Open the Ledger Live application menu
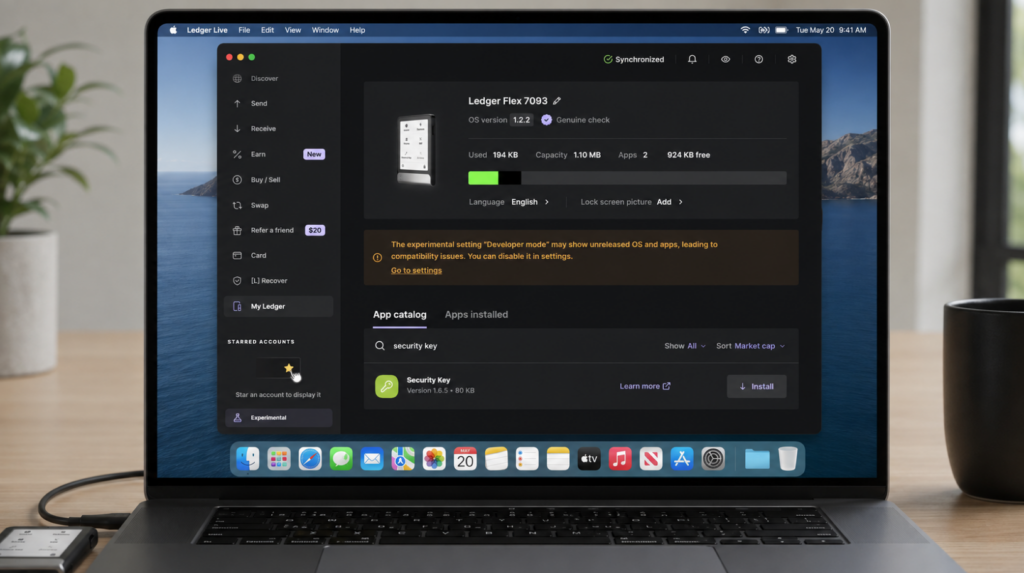The height and width of the screenshot is (573, 1024). (x=207, y=30)
